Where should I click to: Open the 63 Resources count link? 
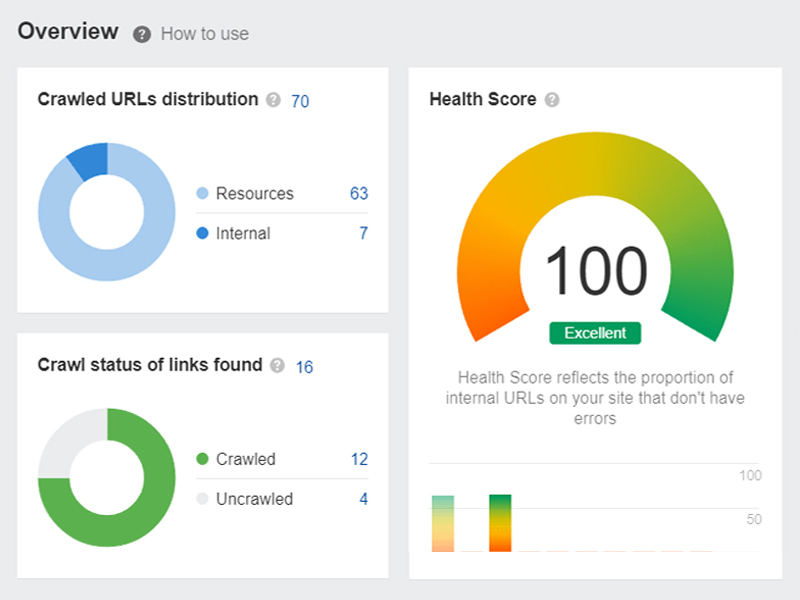click(x=359, y=194)
